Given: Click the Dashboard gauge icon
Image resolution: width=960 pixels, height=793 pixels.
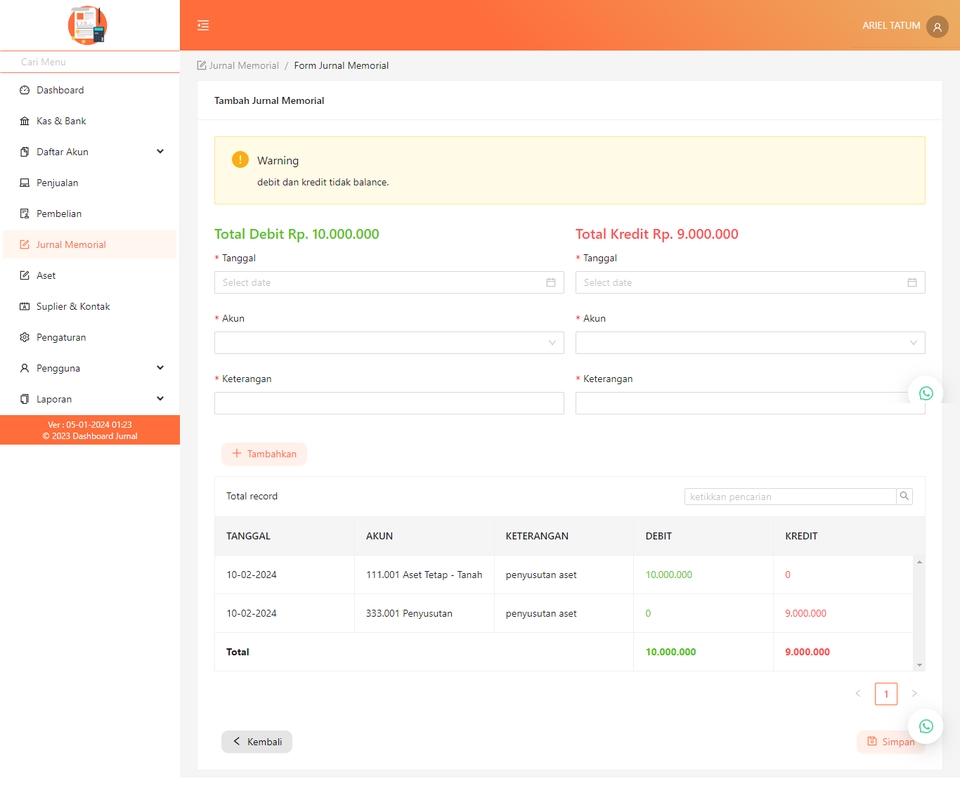Looking at the screenshot, I should click(24, 90).
